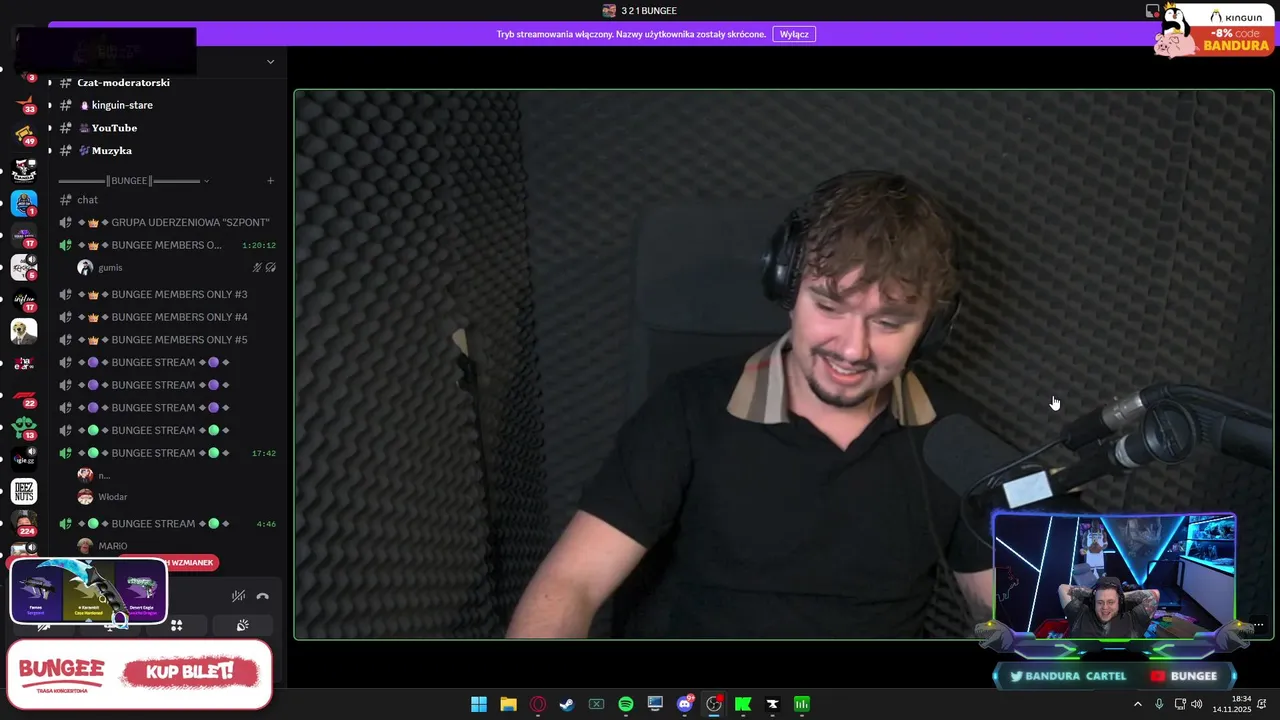
Task: Open Steam from the taskbar
Action: click(567, 704)
